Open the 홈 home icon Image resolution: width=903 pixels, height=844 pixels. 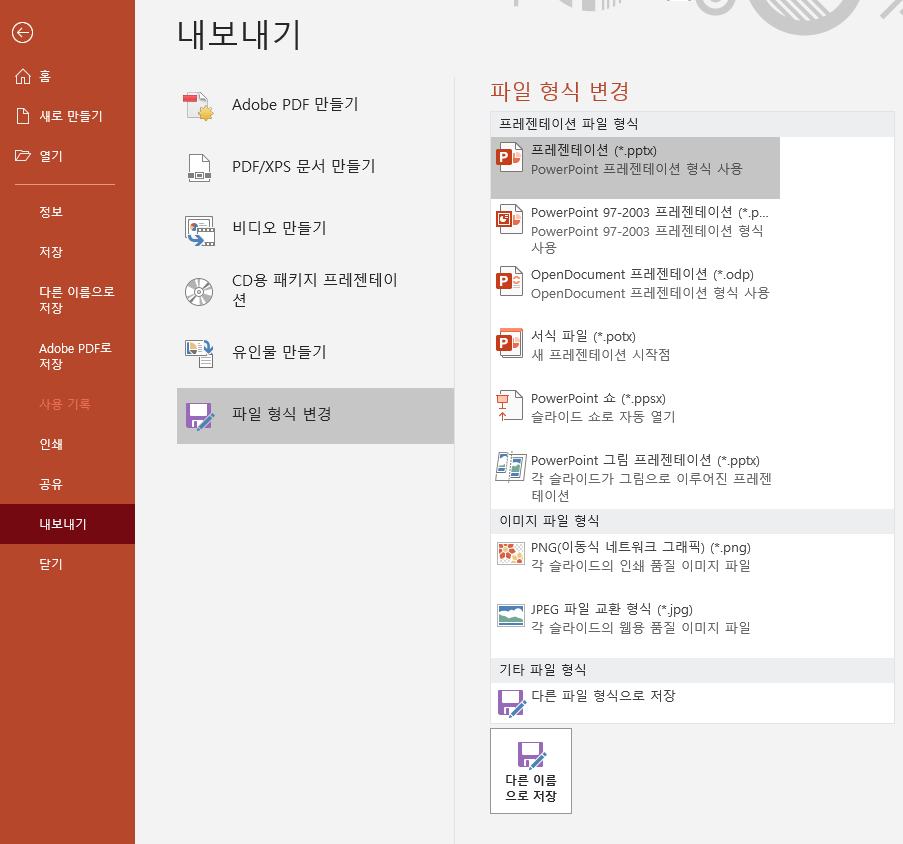pos(23,76)
